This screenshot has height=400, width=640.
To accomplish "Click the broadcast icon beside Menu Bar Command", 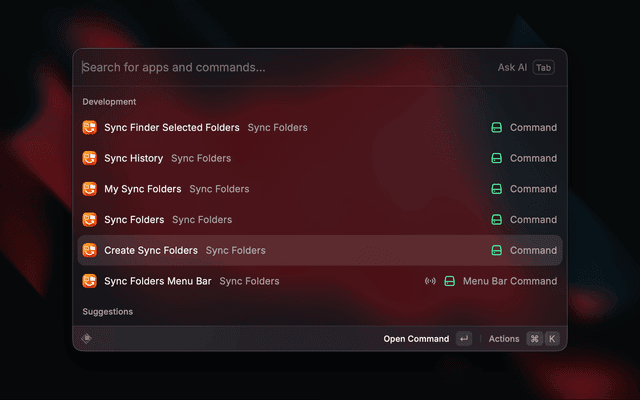I will point(430,281).
